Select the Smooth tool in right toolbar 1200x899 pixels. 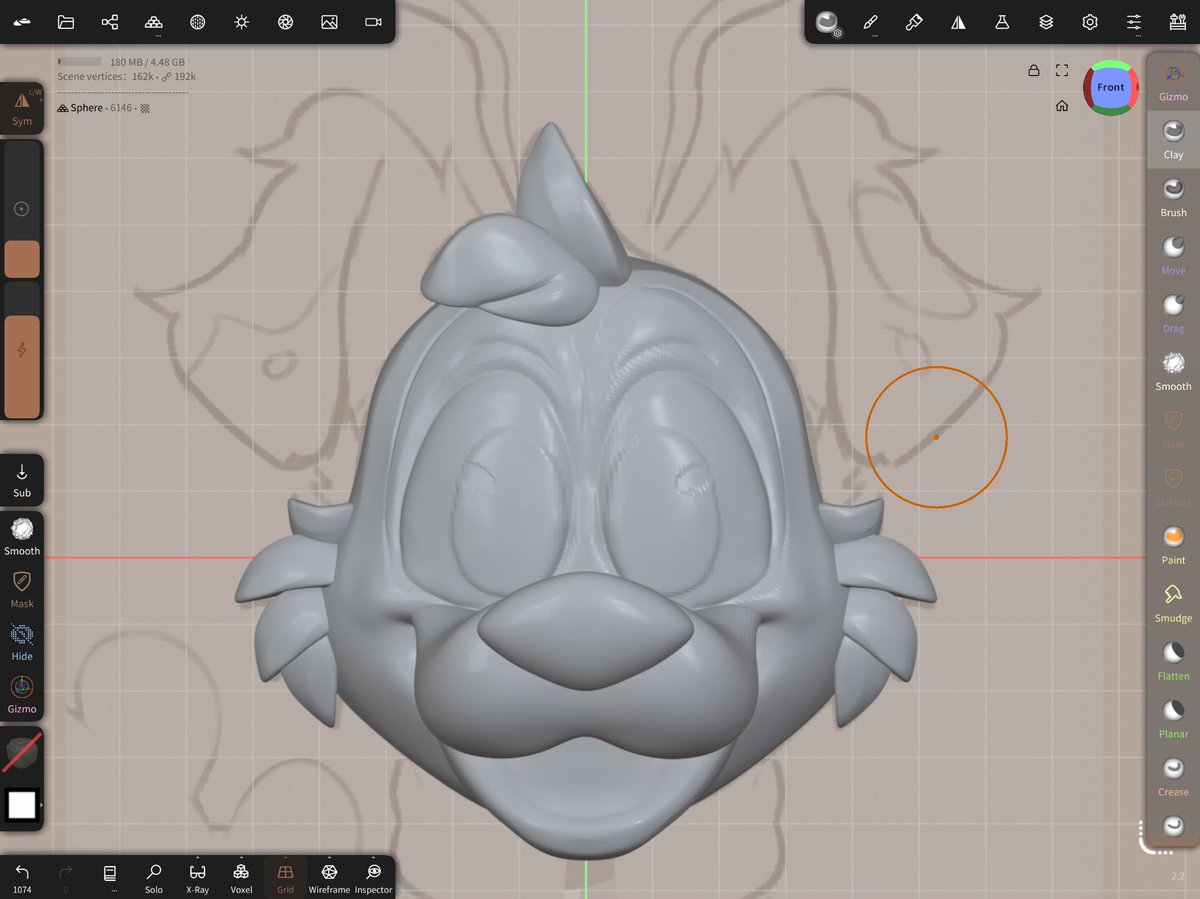pos(1173,370)
